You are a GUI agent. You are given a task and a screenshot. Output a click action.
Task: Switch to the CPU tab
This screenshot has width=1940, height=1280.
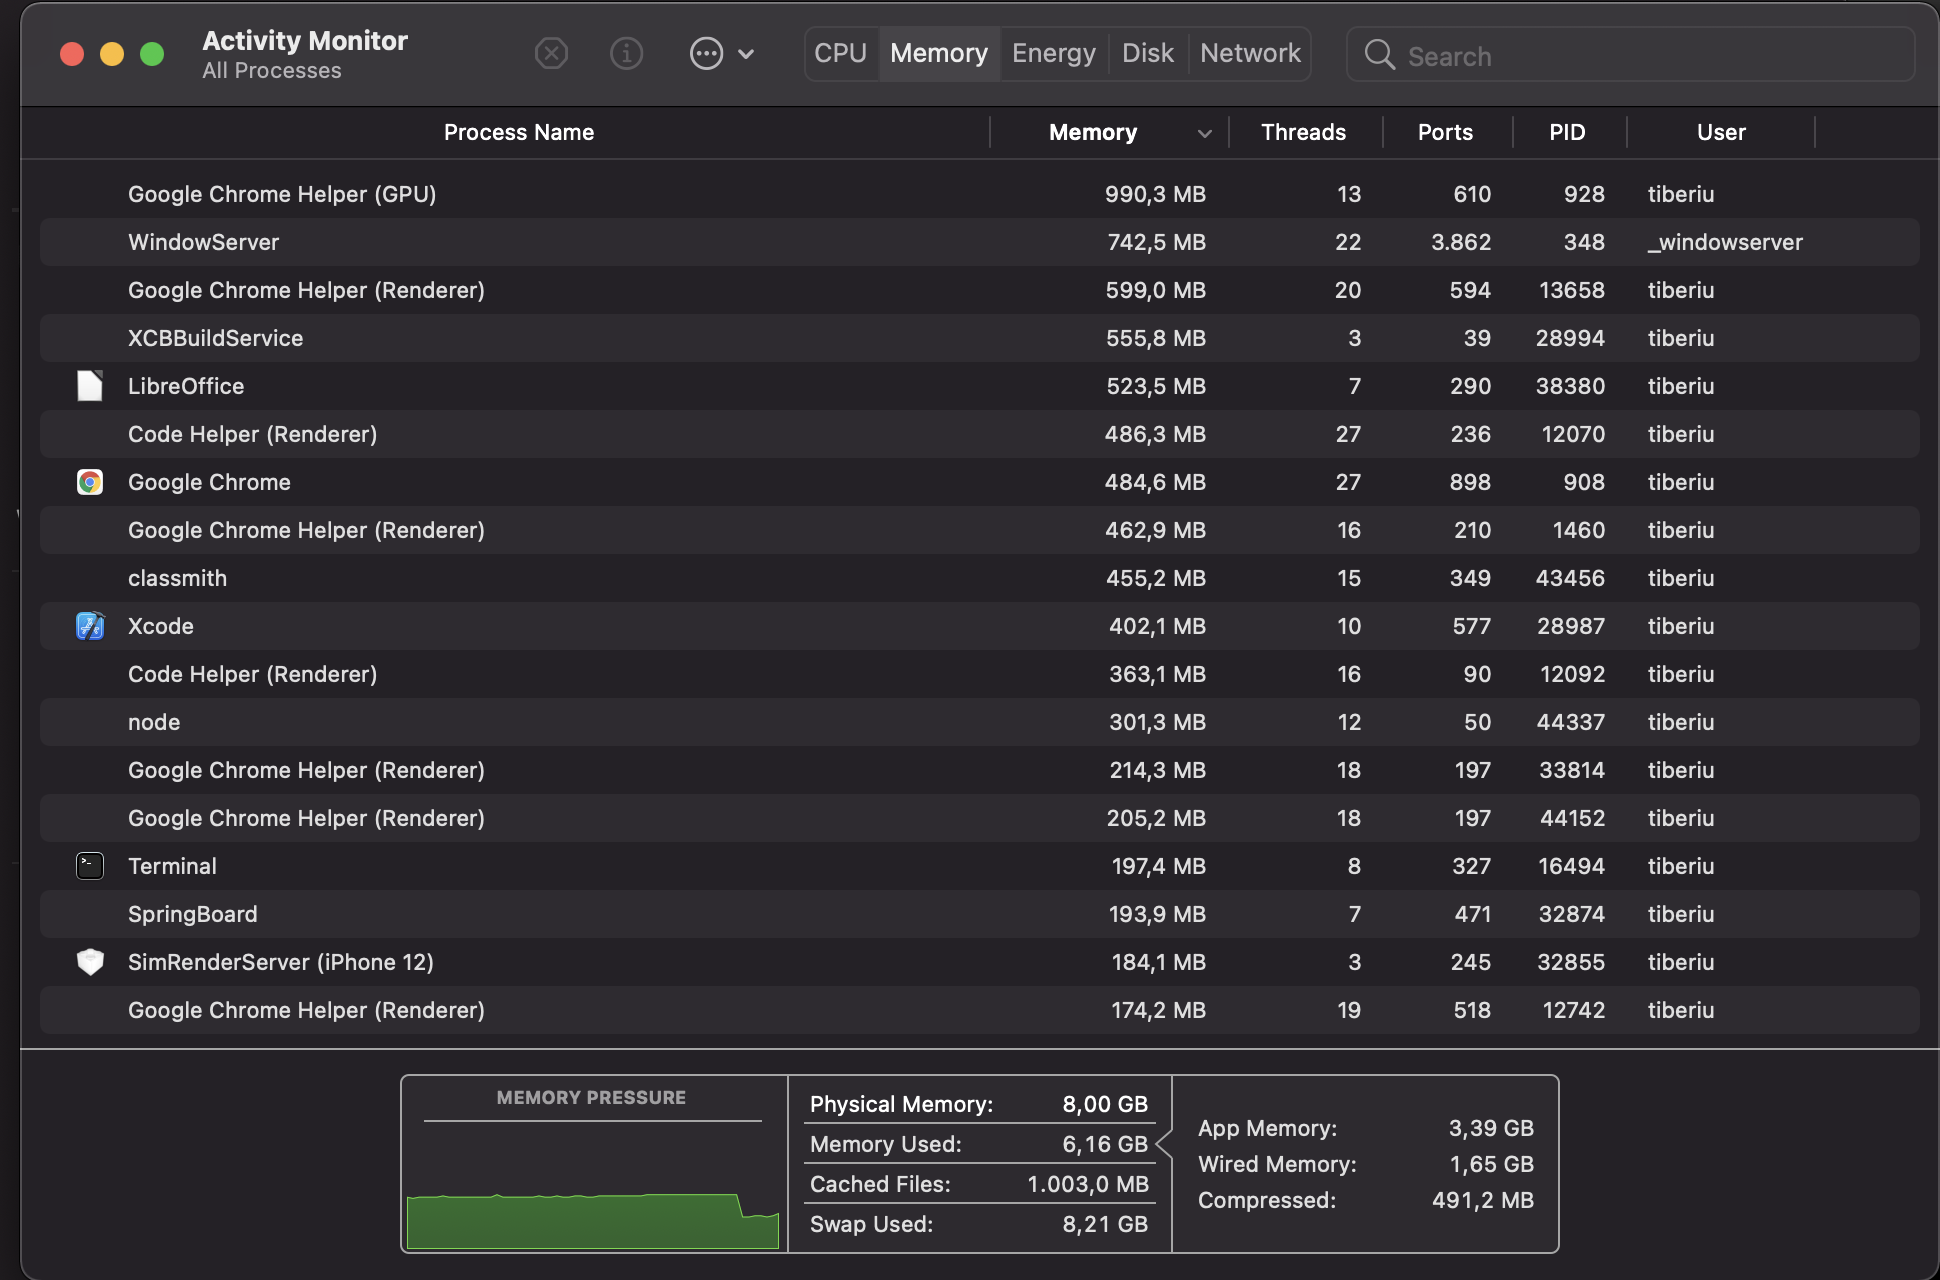point(840,53)
